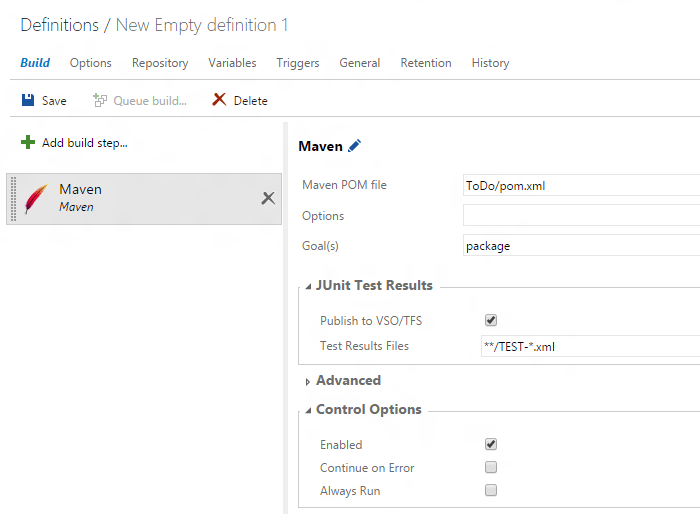Click the Maven POM file input field
Screen dimensions: 700x514
pyautogui.click(x=581, y=185)
